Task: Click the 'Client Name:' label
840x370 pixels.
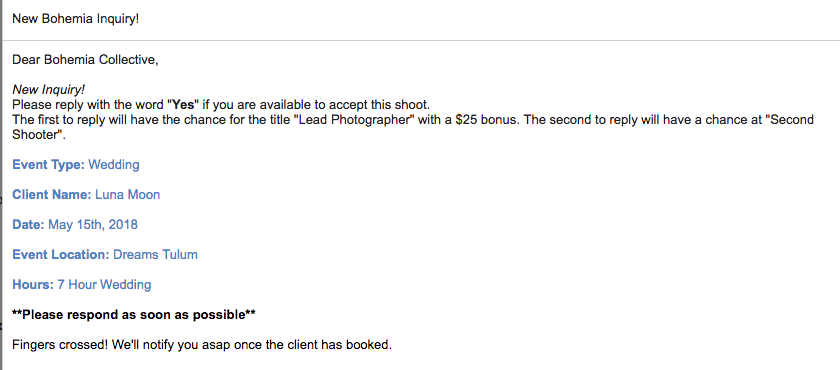Action: tap(51, 195)
